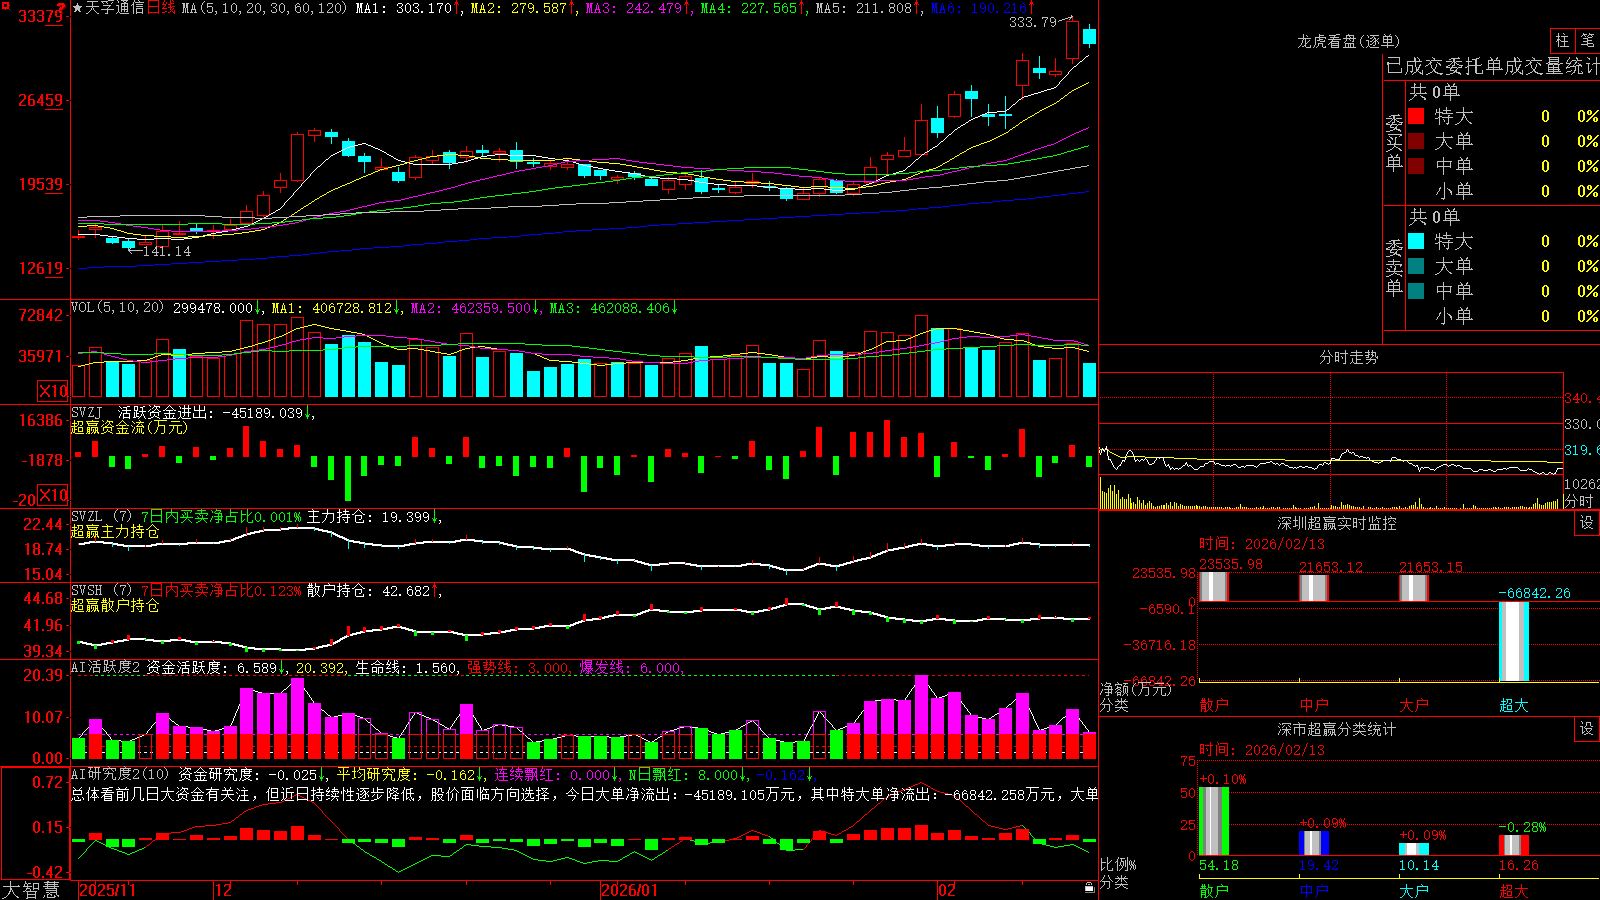Image resolution: width=1600 pixels, height=900 pixels.
Task: Click the 柱 display mode button
Action: [1562, 41]
